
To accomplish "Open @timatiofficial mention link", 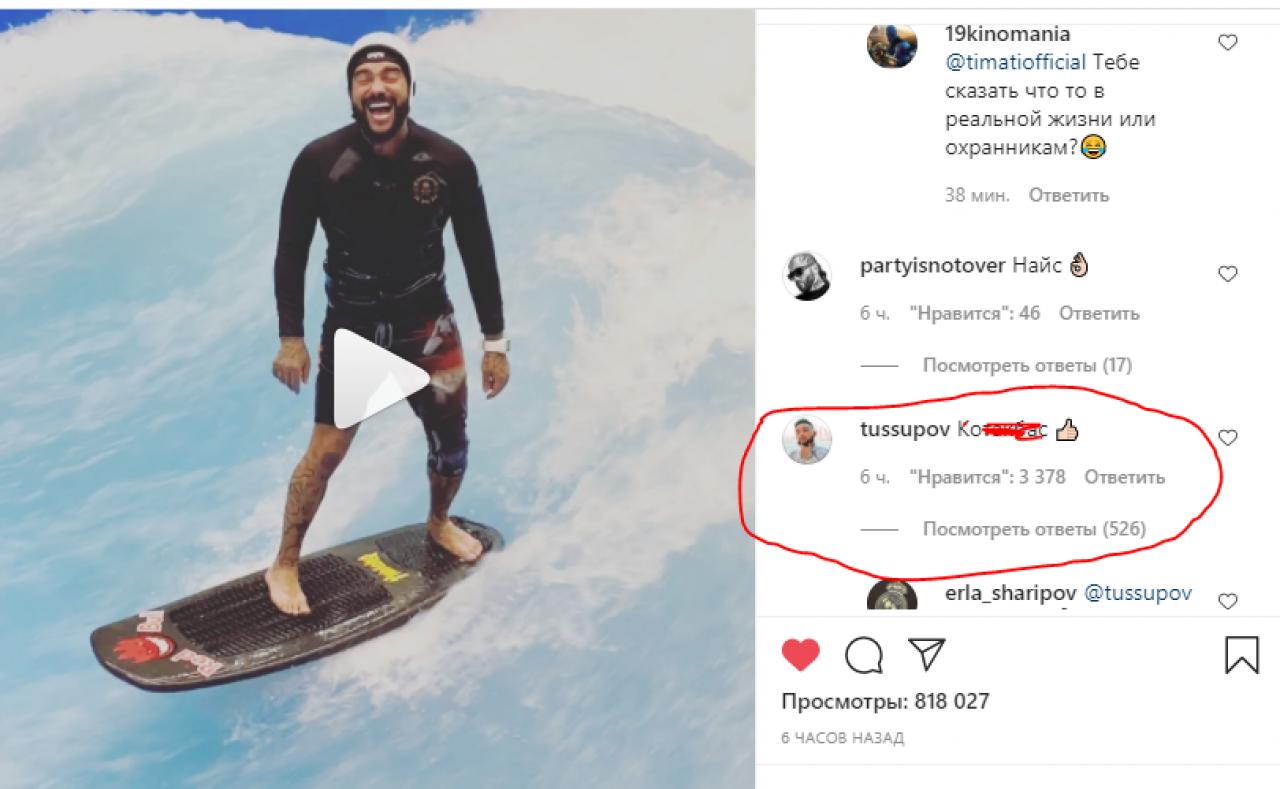I will [x=1015, y=62].
